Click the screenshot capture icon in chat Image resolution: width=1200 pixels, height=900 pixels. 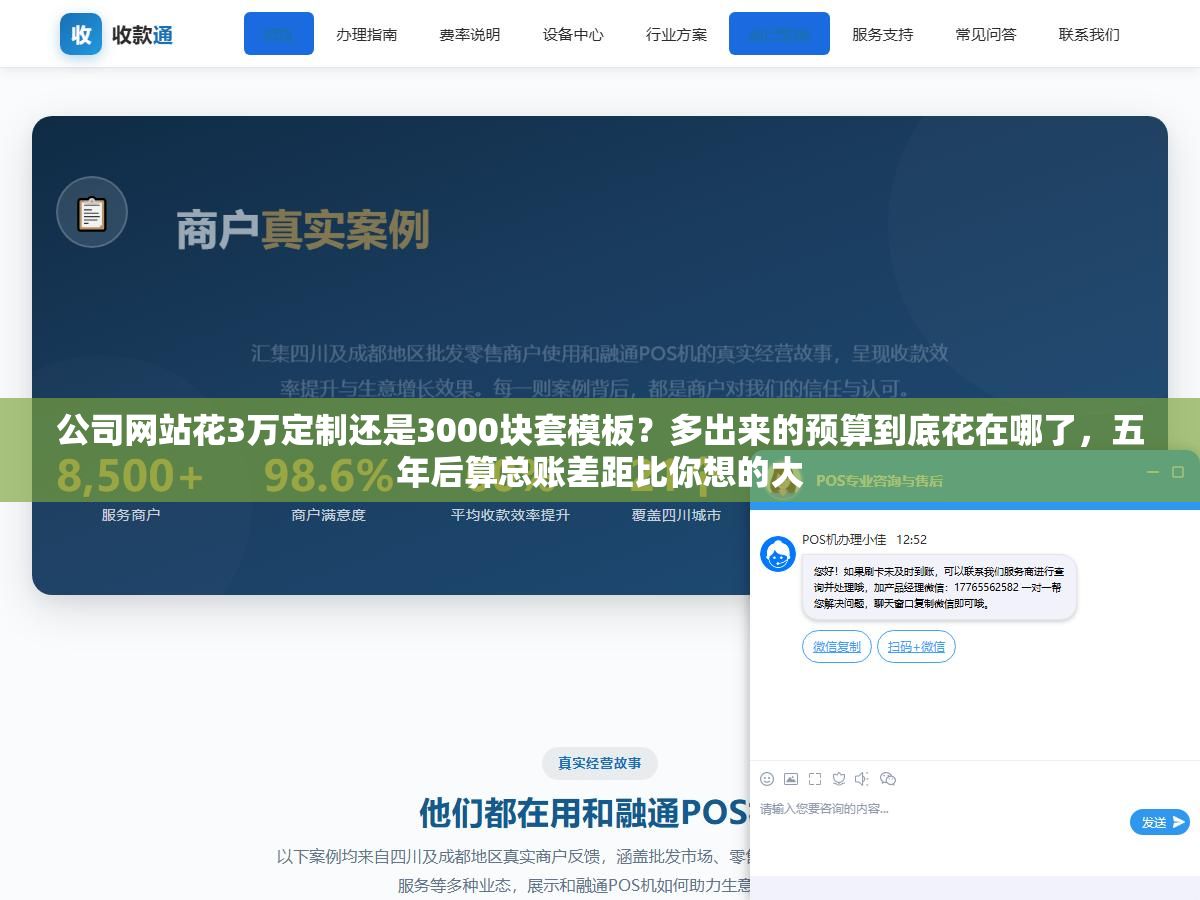coord(815,779)
